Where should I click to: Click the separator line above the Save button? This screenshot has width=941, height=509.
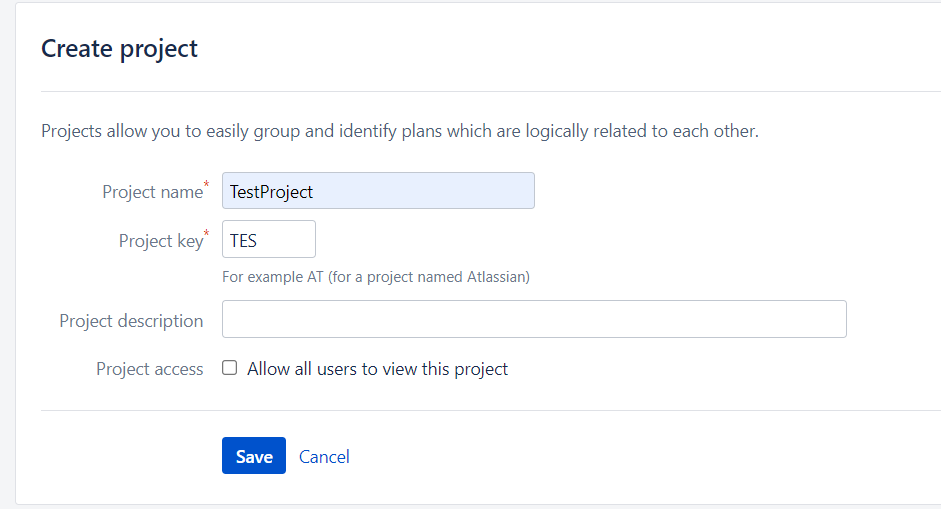(491, 411)
